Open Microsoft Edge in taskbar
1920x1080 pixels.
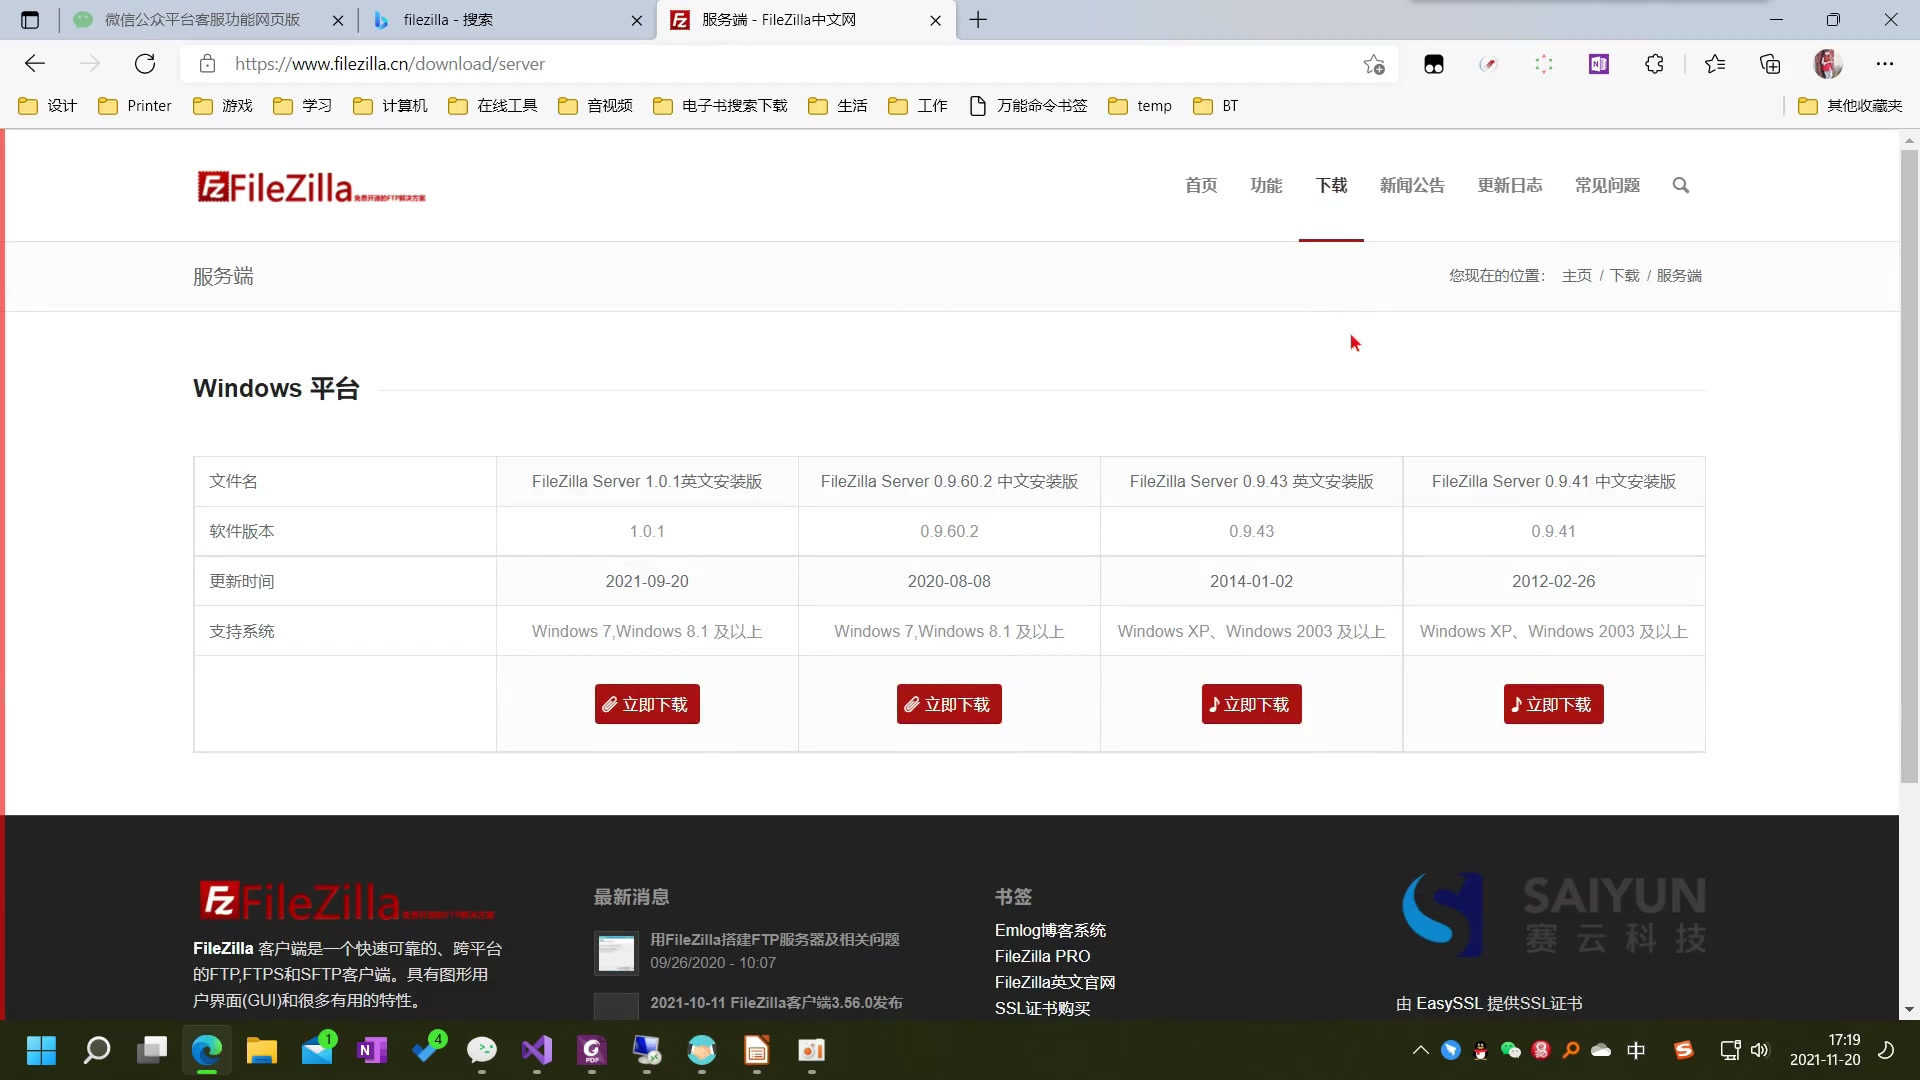207,1050
